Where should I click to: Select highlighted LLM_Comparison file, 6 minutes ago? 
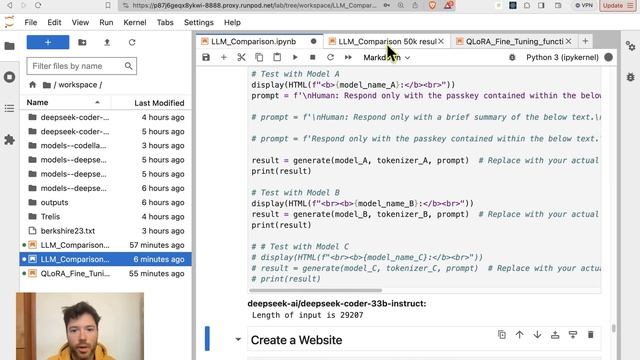106,259
